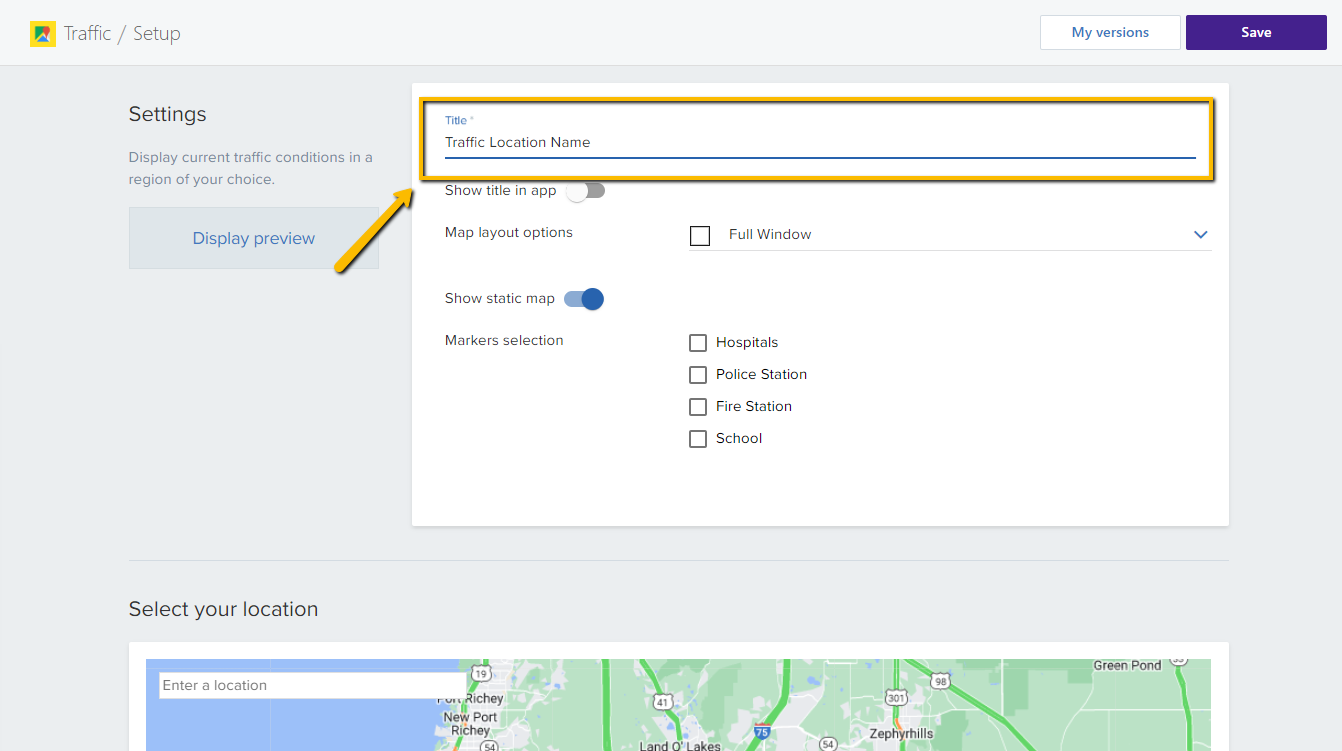1342x751 pixels.
Task: Turn off the Show static map toggle
Action: click(x=584, y=299)
